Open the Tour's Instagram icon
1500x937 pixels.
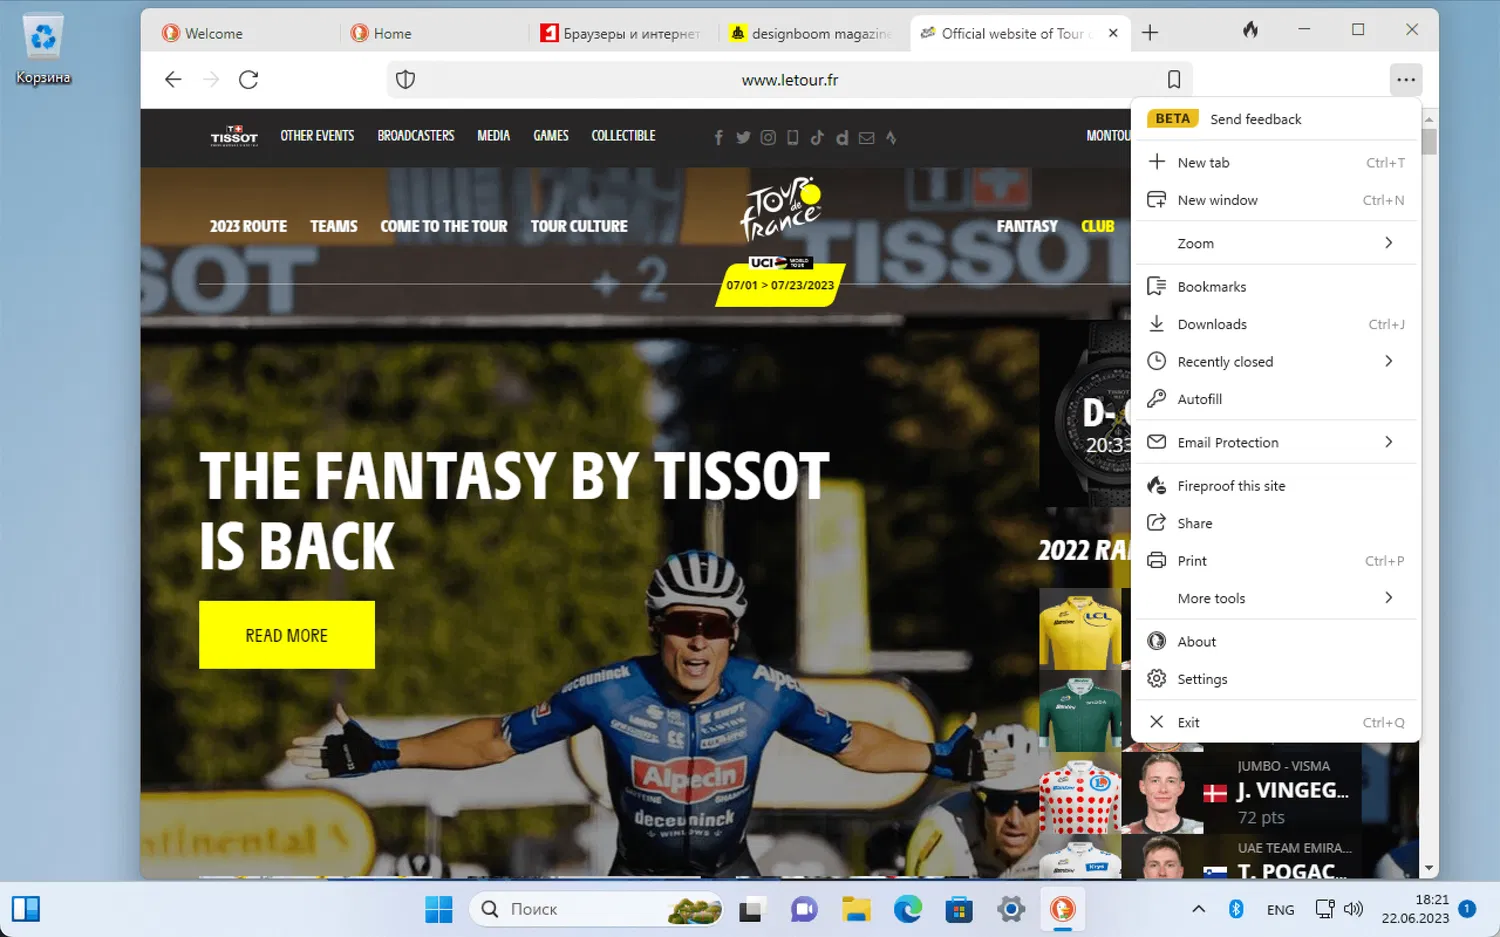[768, 138]
